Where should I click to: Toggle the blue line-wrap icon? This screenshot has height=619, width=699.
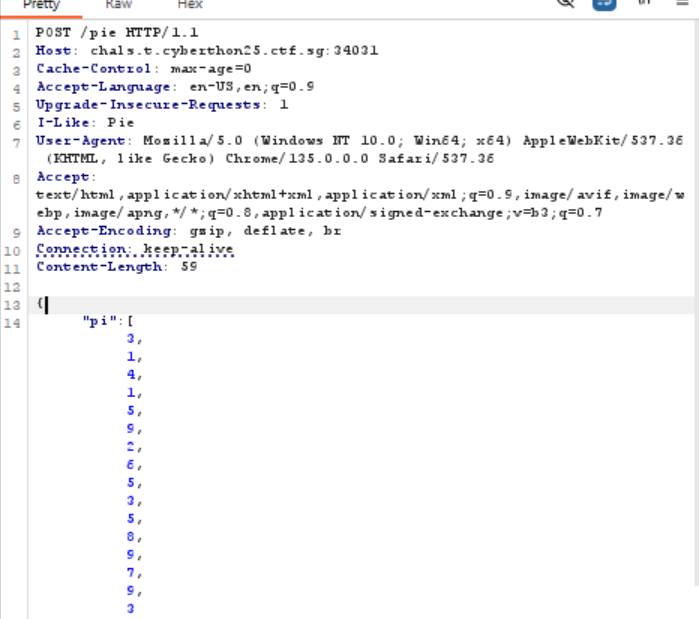[x=604, y=4]
